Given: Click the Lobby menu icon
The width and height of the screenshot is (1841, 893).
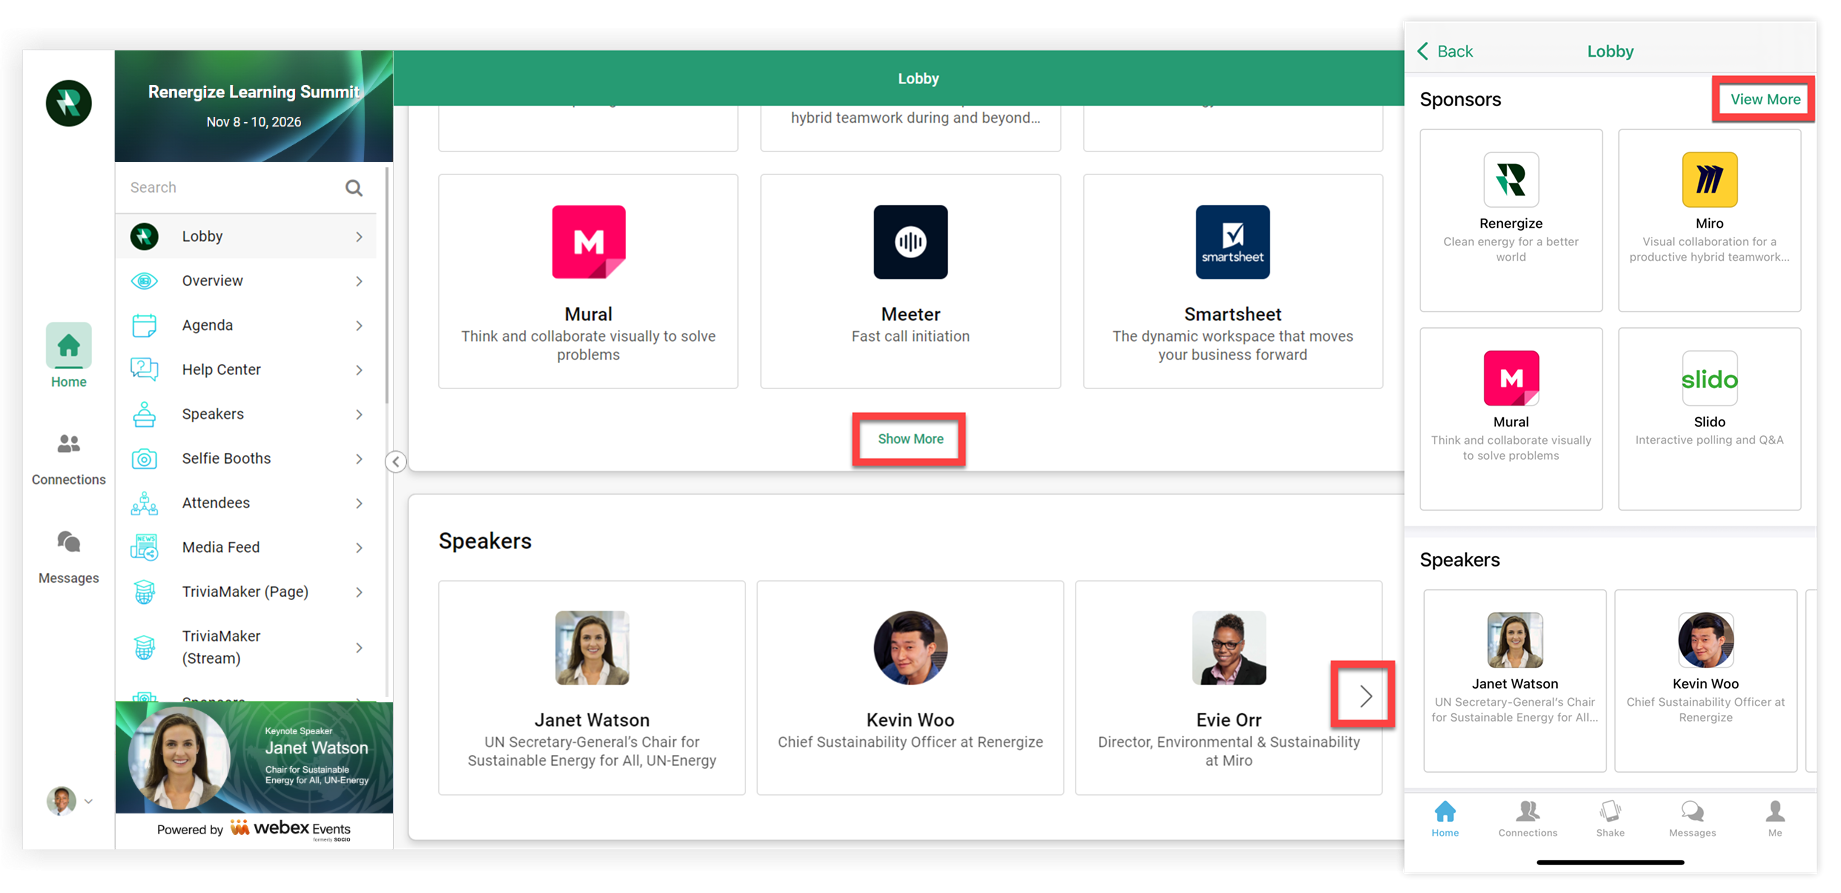Looking at the screenshot, I should click(144, 236).
